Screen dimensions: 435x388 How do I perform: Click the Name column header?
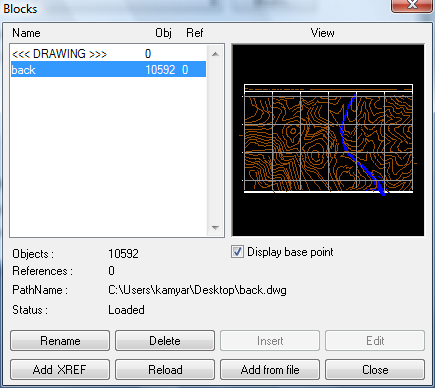point(26,33)
